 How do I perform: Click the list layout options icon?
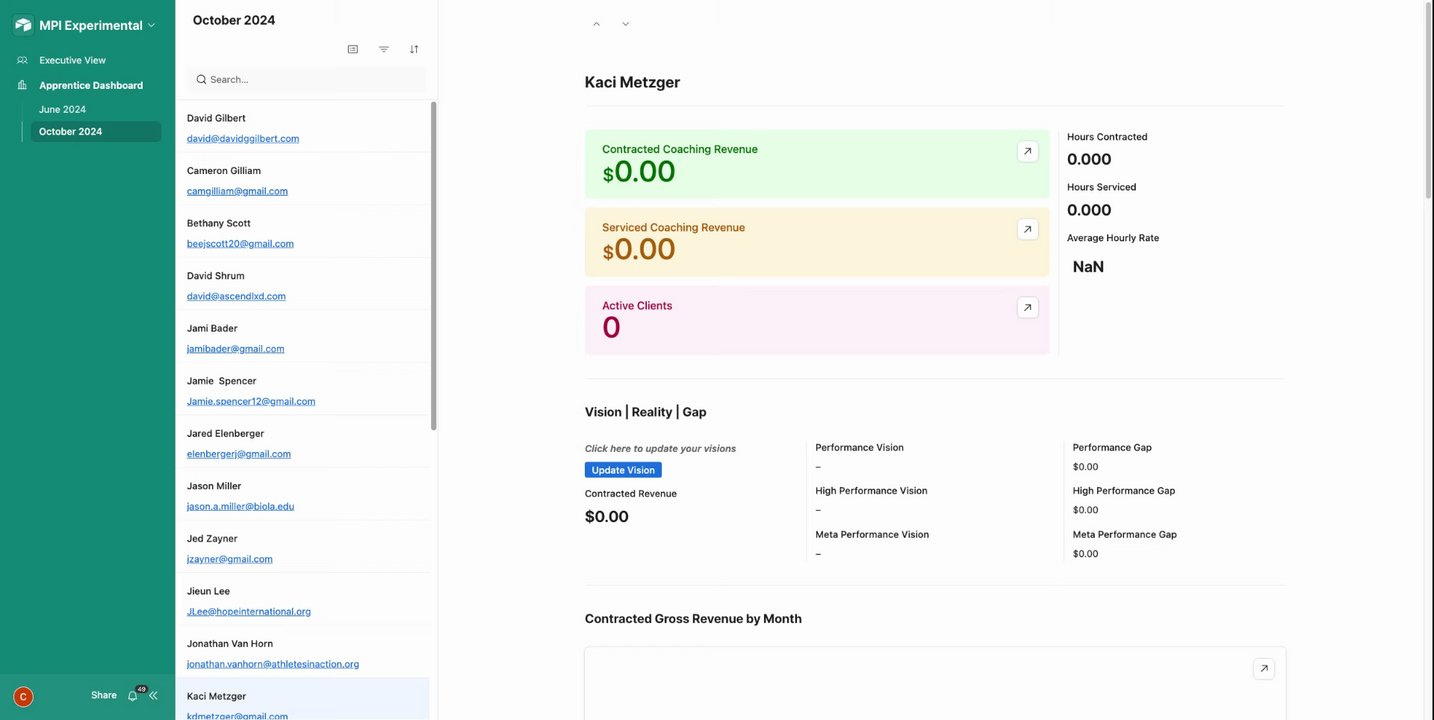[353, 49]
